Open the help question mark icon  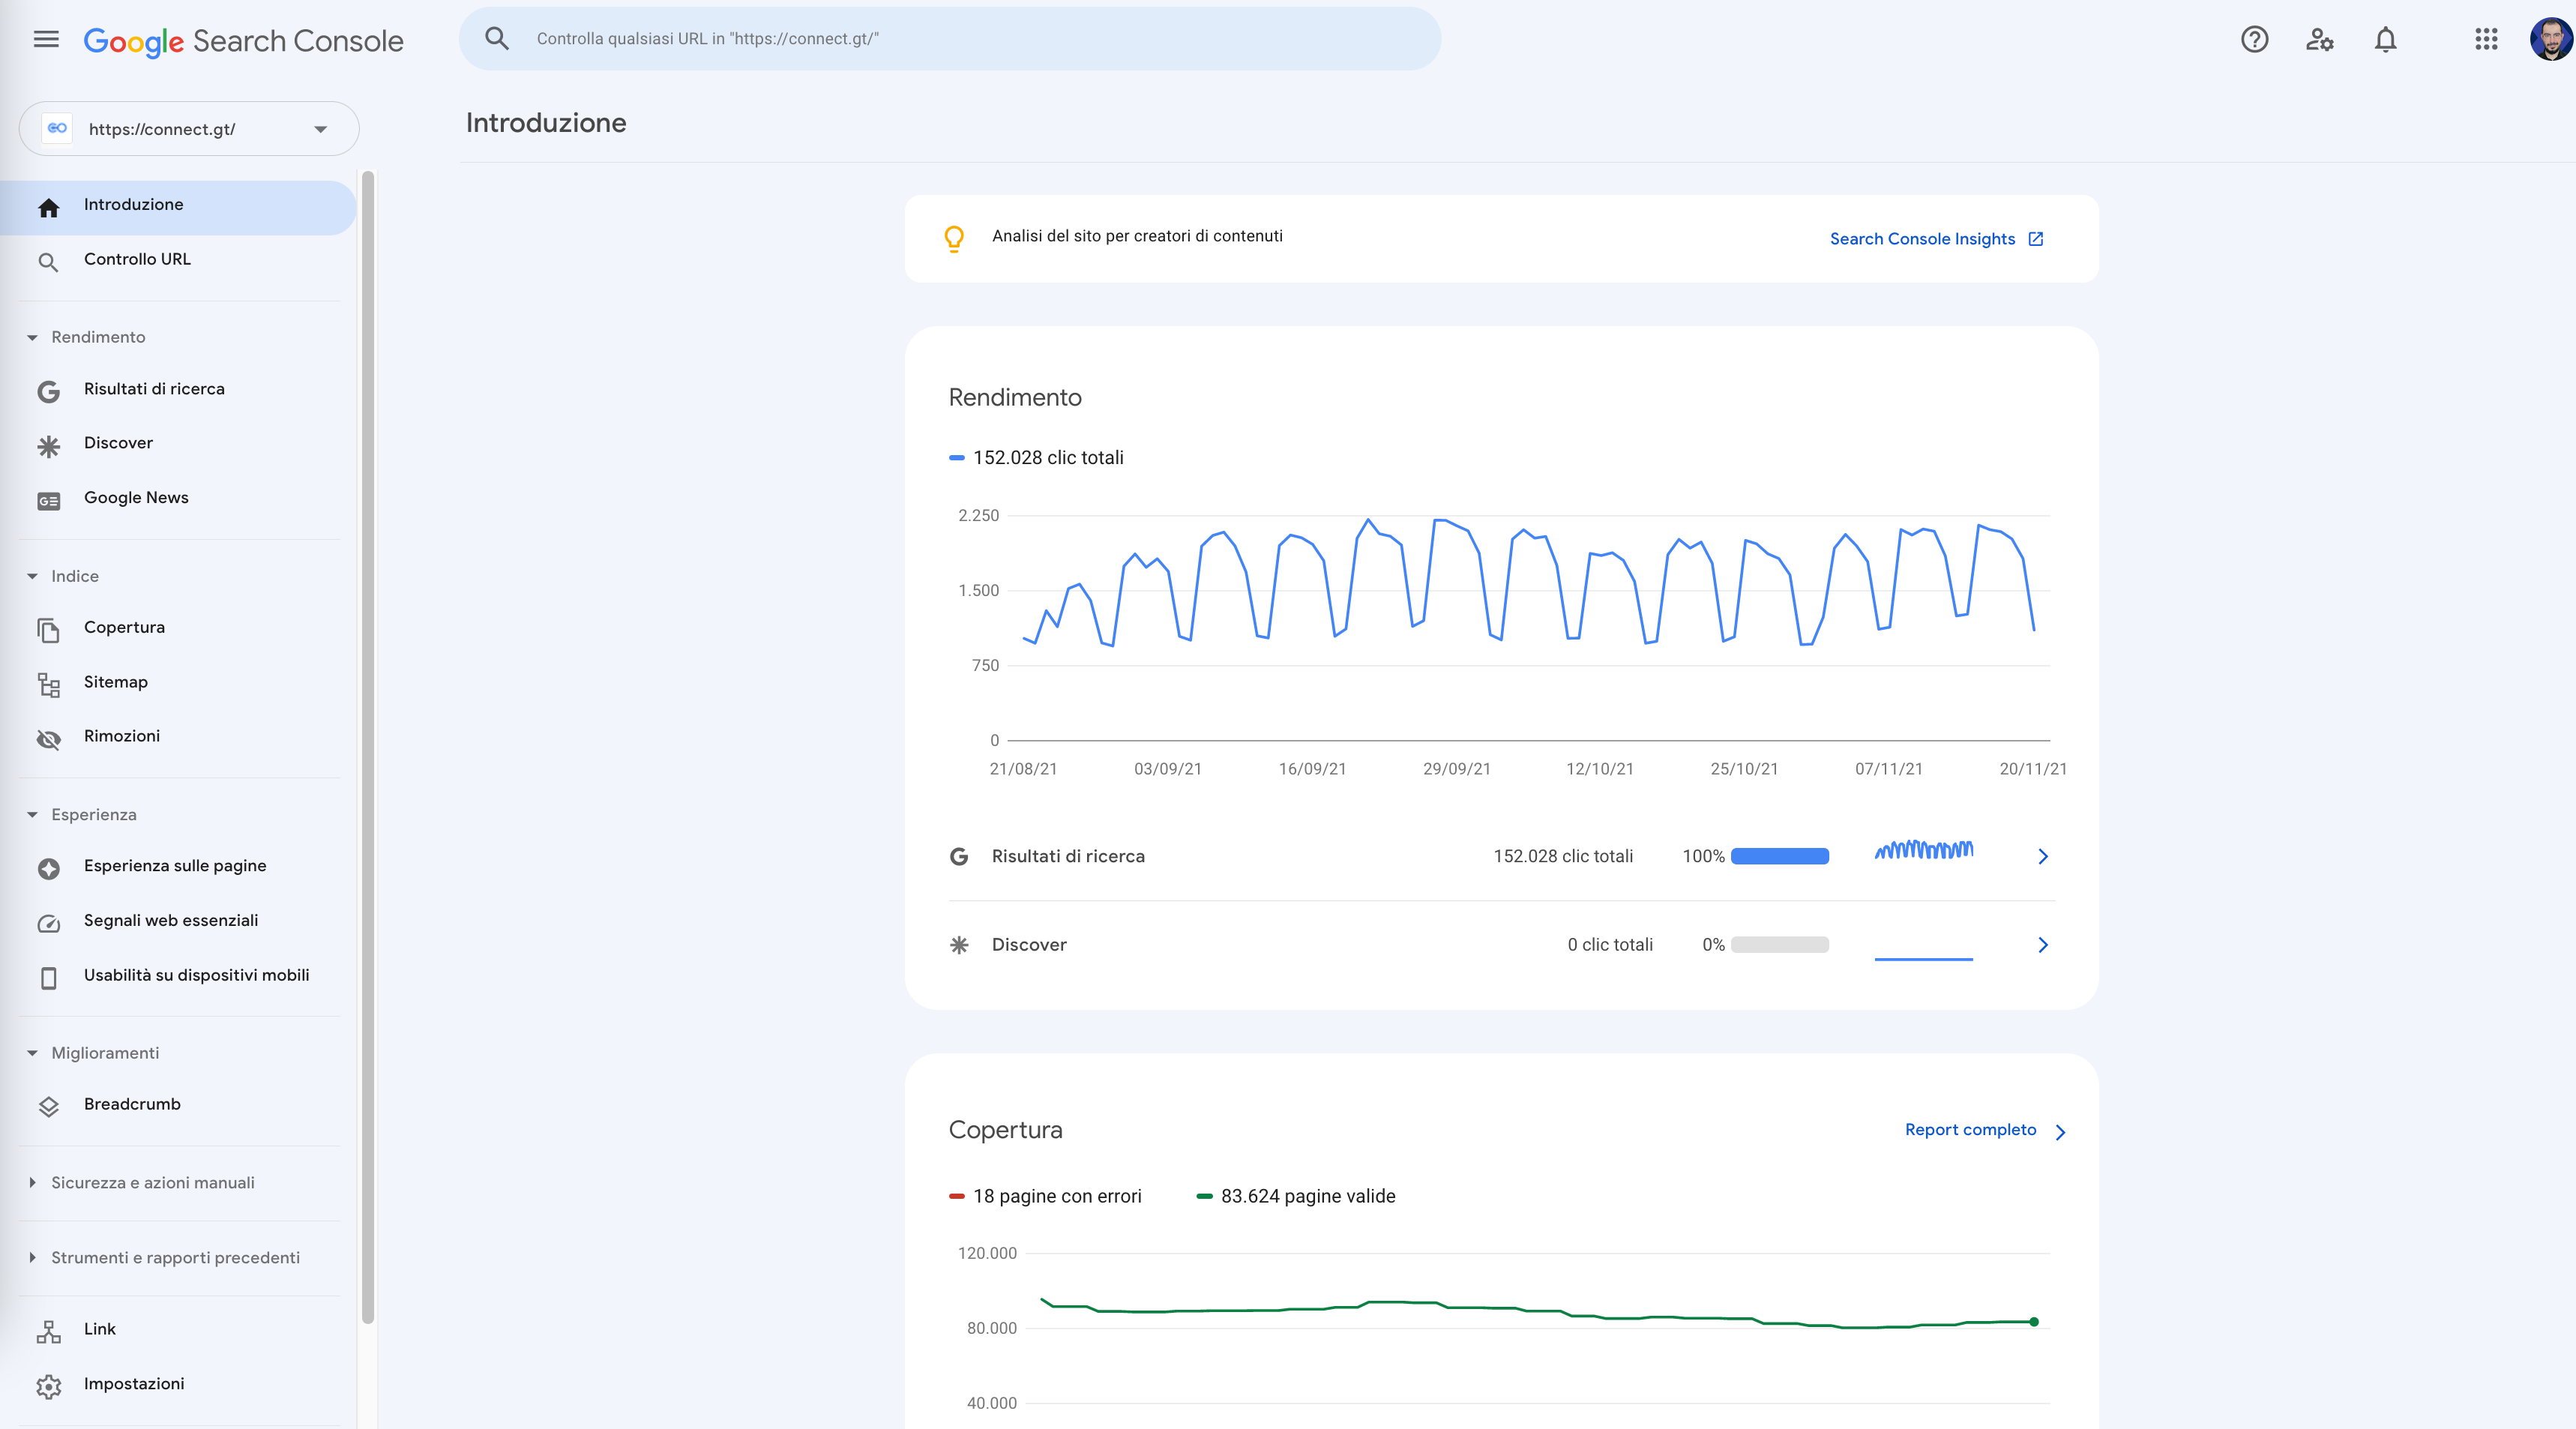click(x=2254, y=40)
